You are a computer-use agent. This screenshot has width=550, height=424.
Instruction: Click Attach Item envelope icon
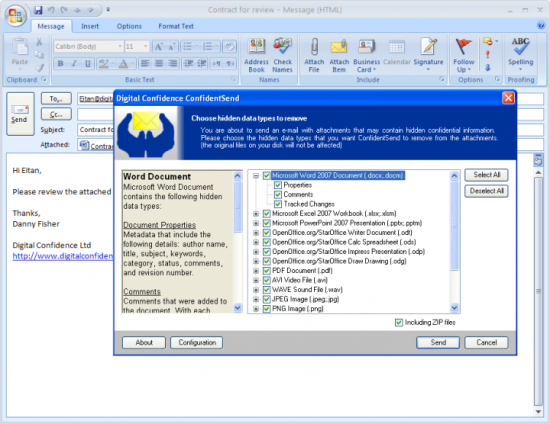(x=339, y=47)
